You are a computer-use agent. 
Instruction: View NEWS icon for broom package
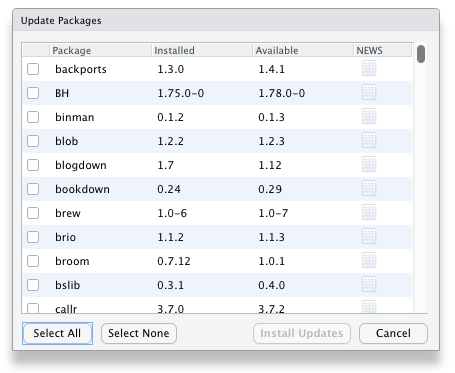point(369,260)
